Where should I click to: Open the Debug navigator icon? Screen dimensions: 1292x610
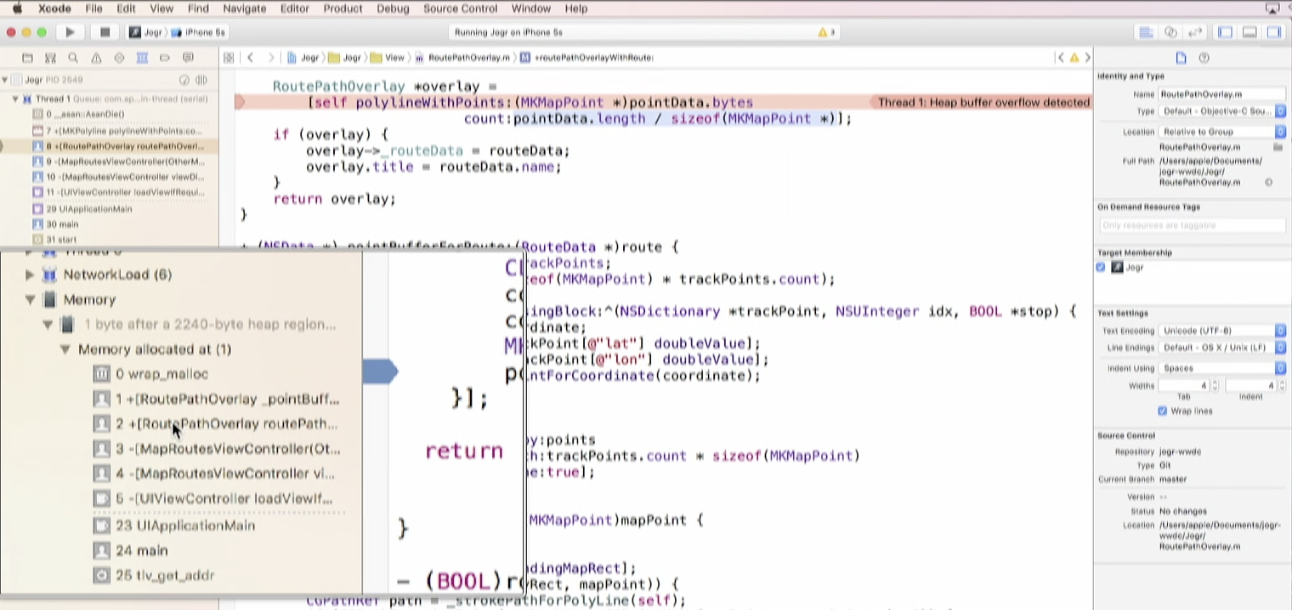click(x=143, y=58)
